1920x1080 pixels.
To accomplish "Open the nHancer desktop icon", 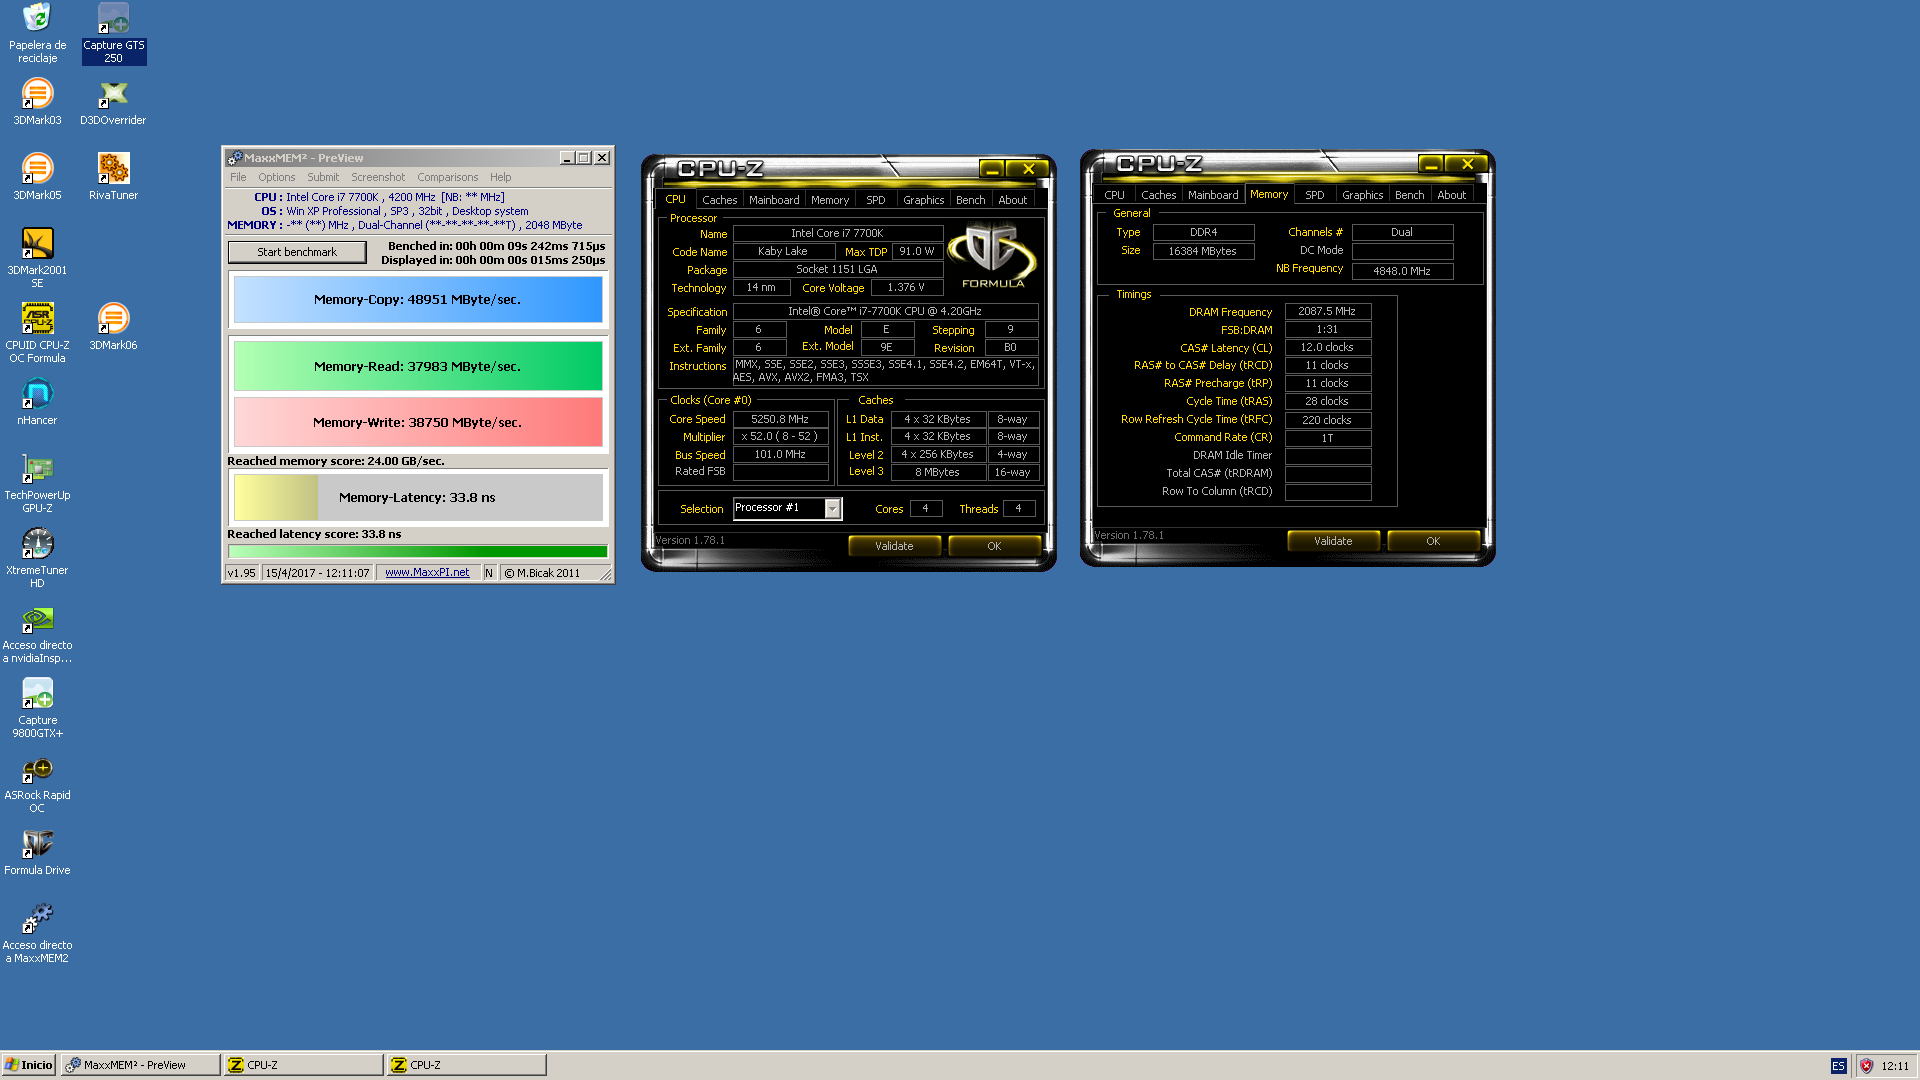I will tap(37, 402).
